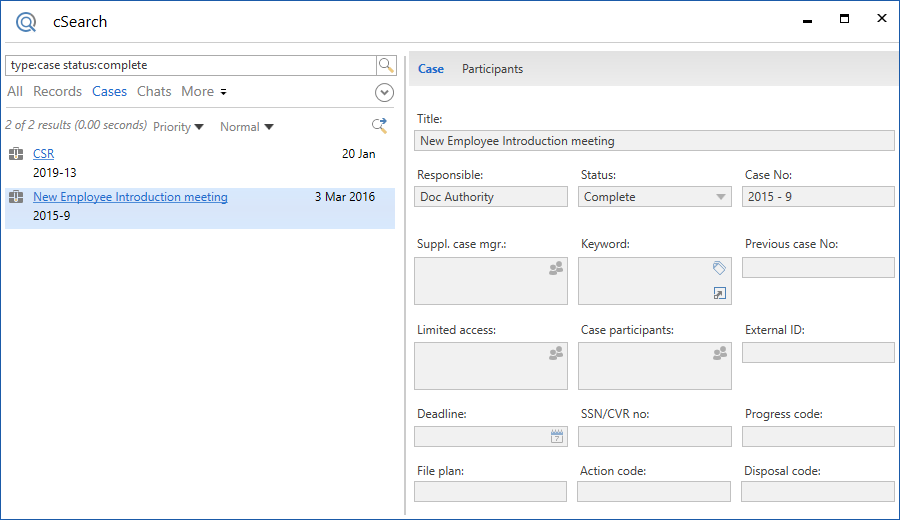The image size is (900, 520).
Task: Switch to the Participants tab
Action: 492,69
